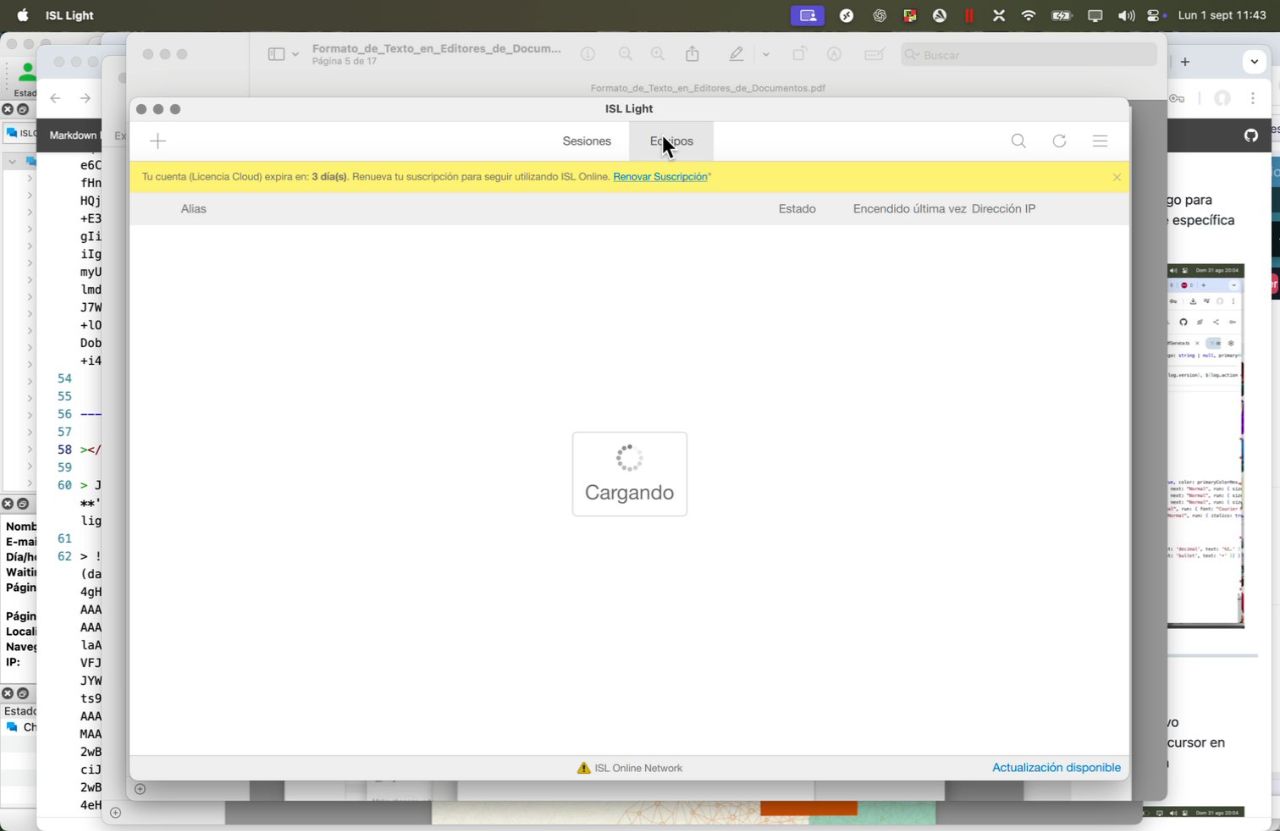Dismiss the yellow license expiry banner
This screenshot has width=1280, height=831.
pos(1117,177)
